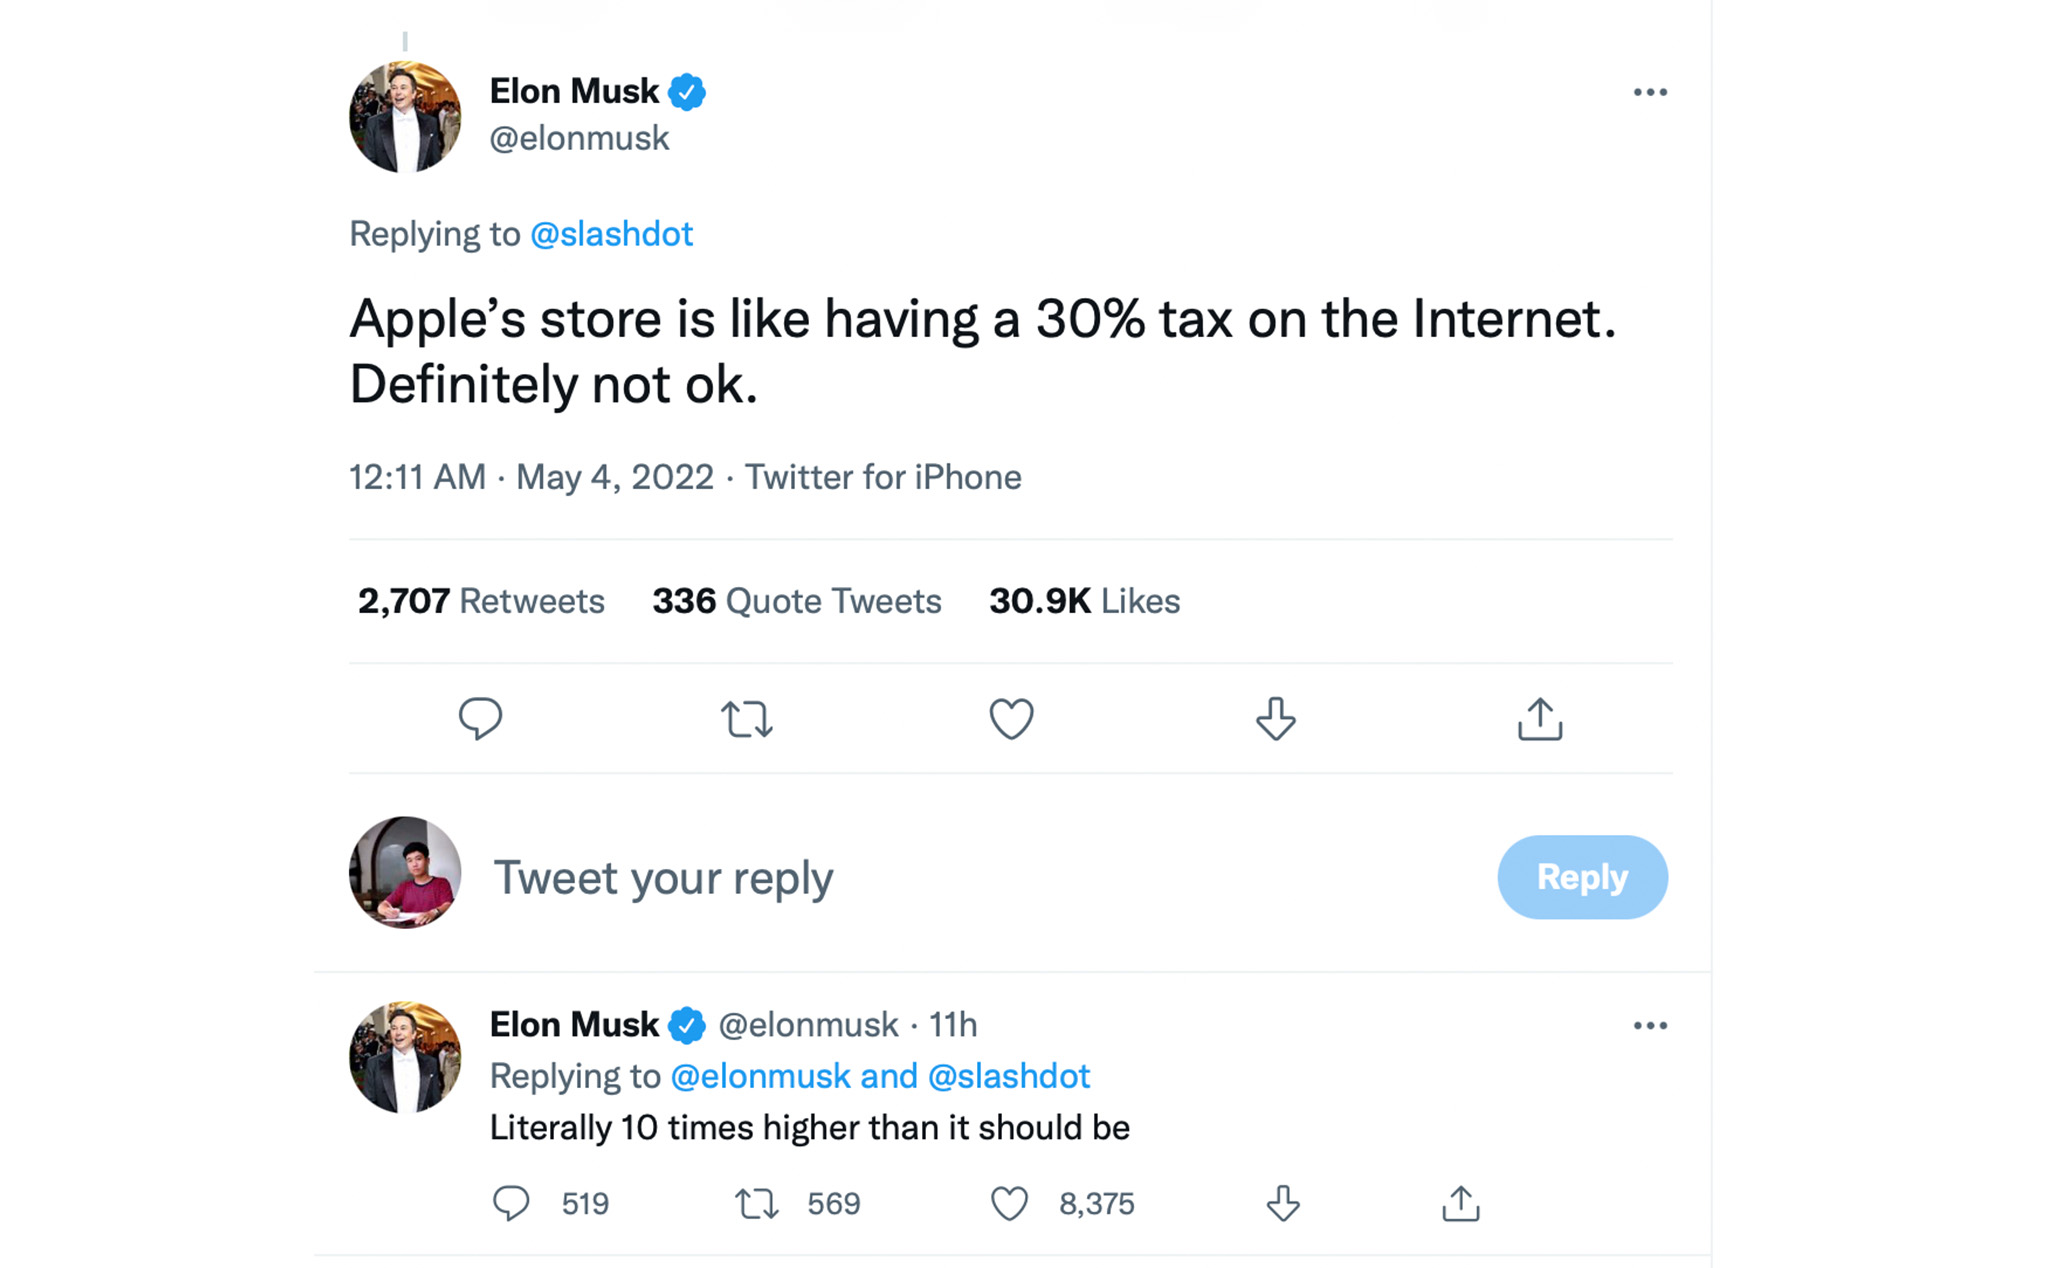Click the reply icon under the main tweet

point(480,718)
